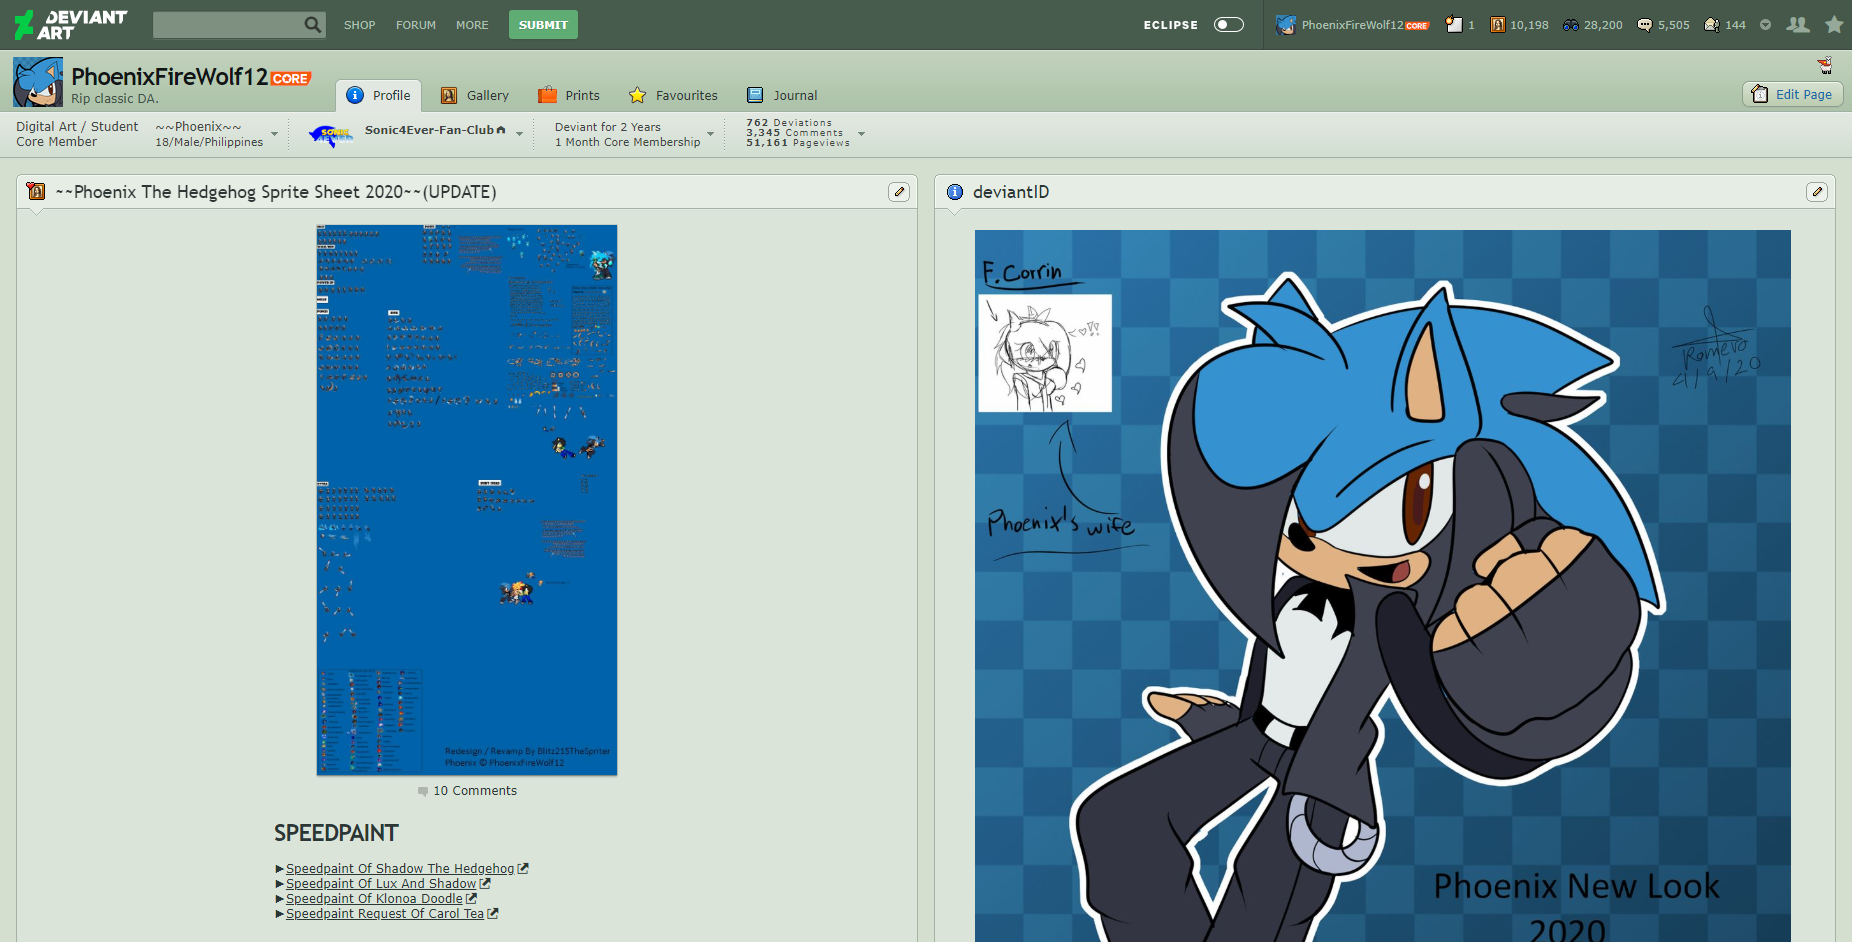Click the llama badge icon
This screenshot has width=1852, height=942.
[1825, 65]
